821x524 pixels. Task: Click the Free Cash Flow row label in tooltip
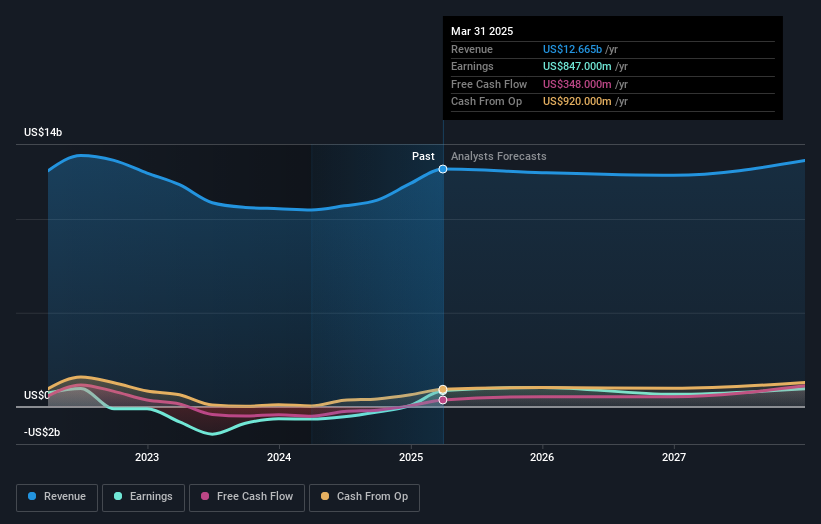pyautogui.click(x=489, y=84)
